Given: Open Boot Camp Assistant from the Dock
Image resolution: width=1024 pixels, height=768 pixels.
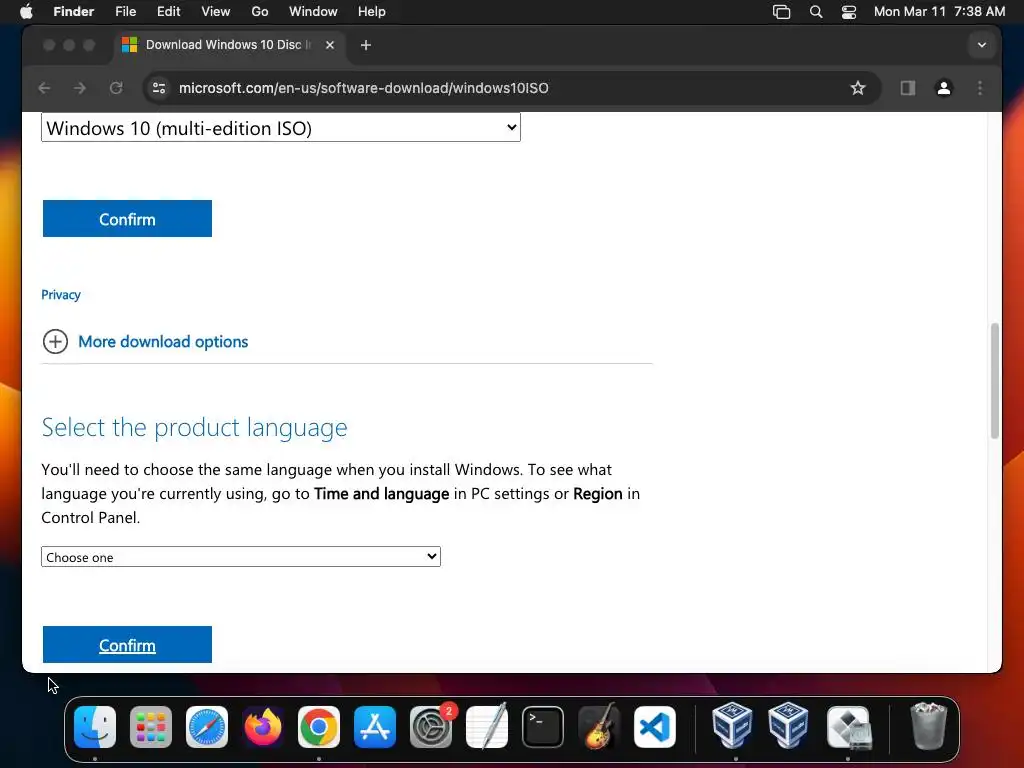Looking at the screenshot, I should click(848, 726).
